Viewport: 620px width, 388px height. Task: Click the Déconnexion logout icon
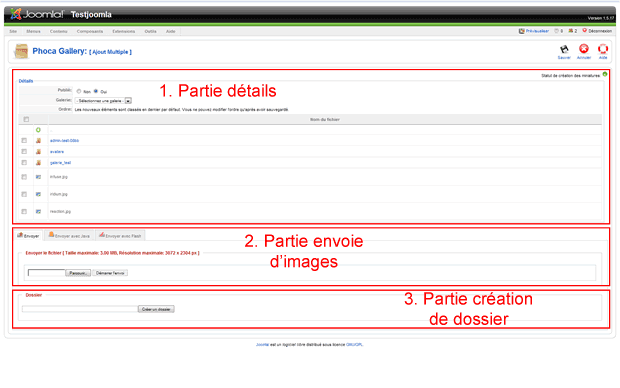point(585,31)
